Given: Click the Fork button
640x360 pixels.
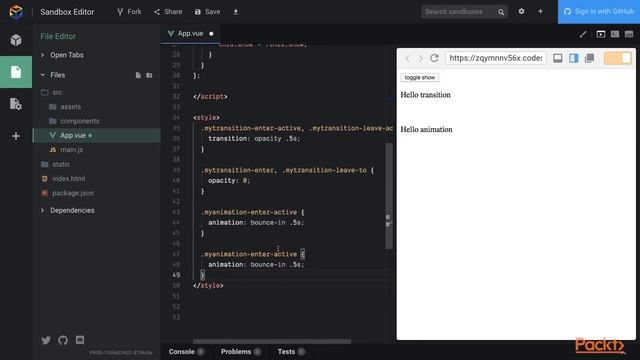Looking at the screenshot, I should [x=129, y=12].
